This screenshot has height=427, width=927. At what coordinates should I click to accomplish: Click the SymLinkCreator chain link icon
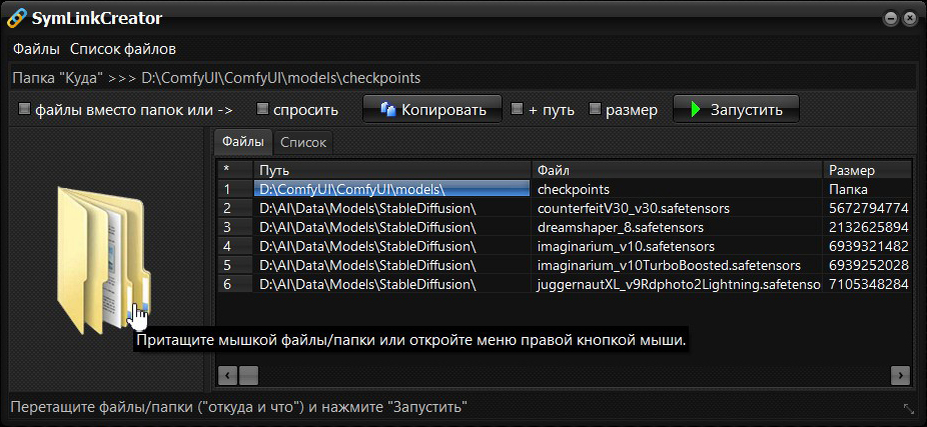(x=16, y=18)
